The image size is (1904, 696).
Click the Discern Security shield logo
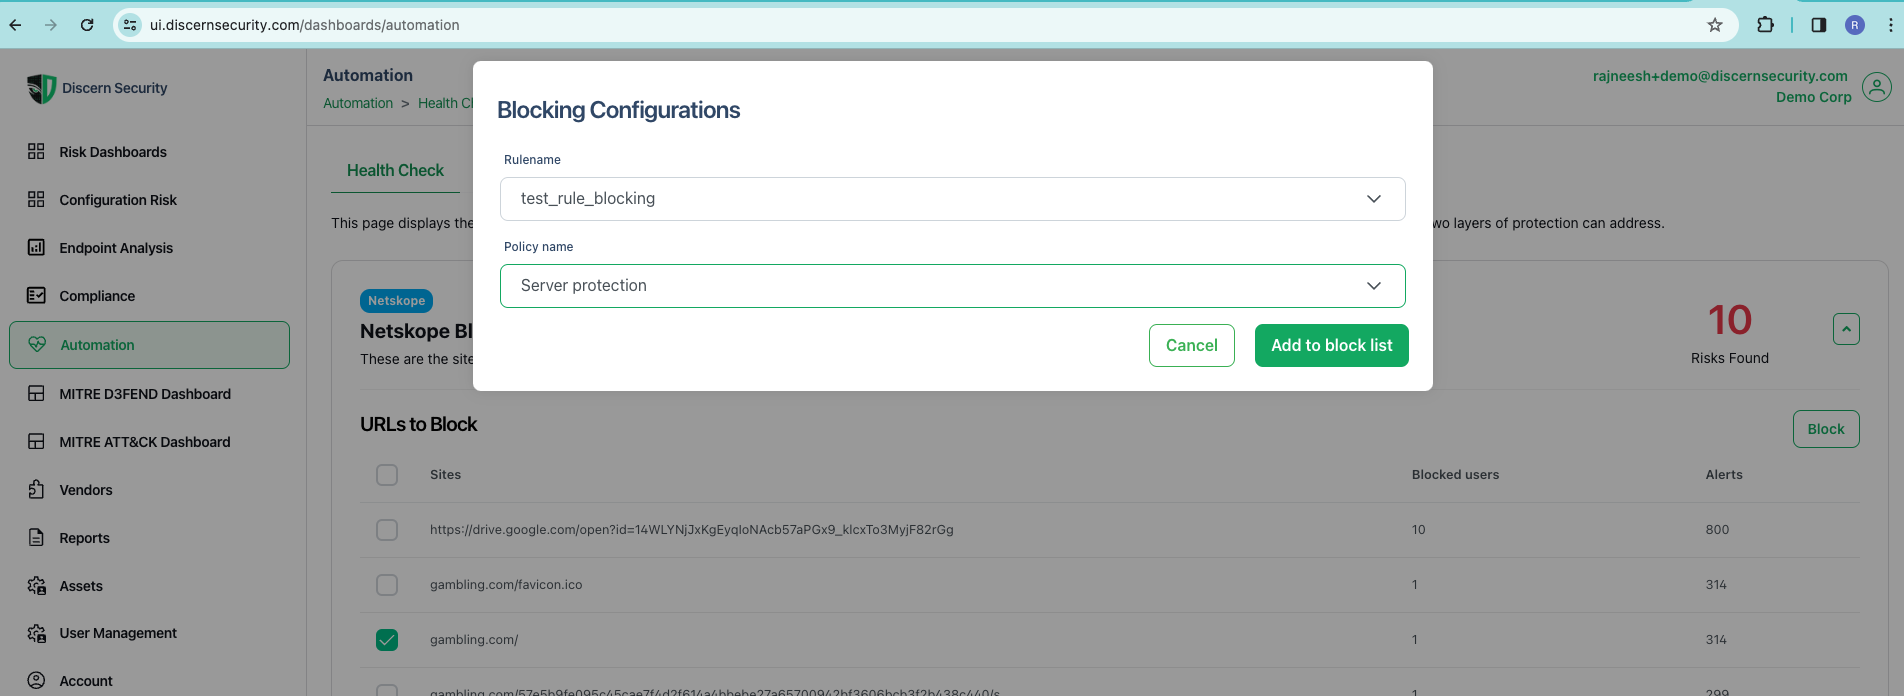(41, 88)
